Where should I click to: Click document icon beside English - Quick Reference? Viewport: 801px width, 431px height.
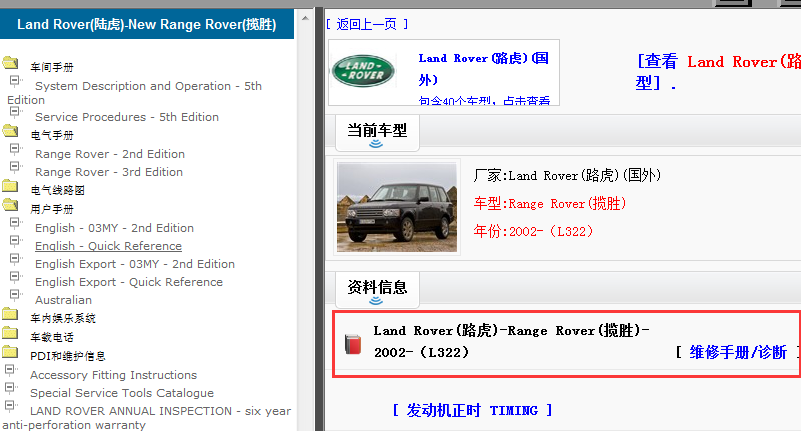coord(15,241)
